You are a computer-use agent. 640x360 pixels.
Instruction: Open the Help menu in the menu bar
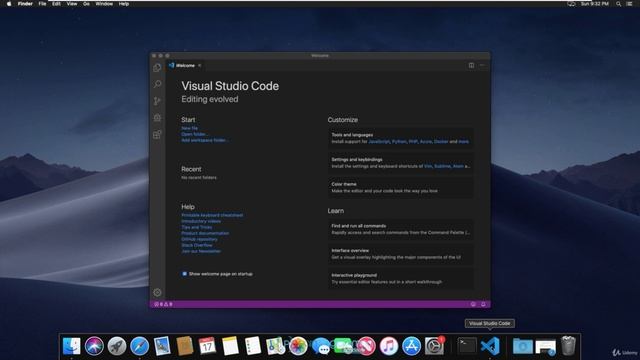(124, 4)
